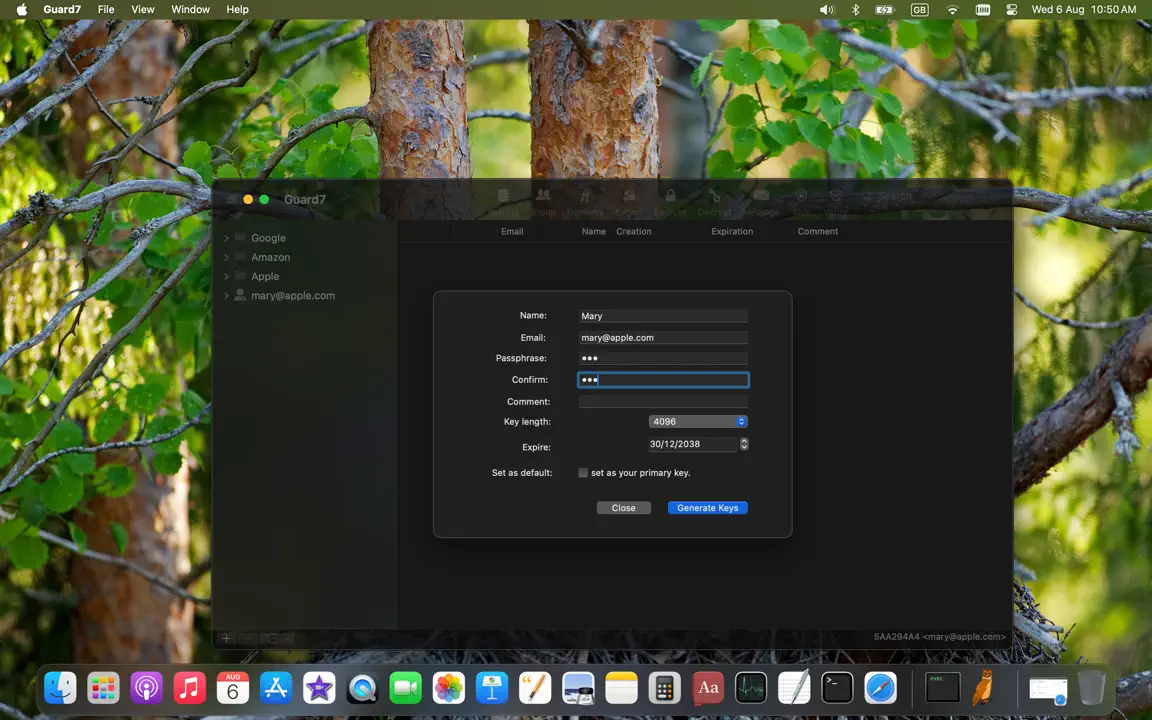Open the Key length 4096 dropdown
This screenshot has height=720, width=1152.
click(x=698, y=421)
